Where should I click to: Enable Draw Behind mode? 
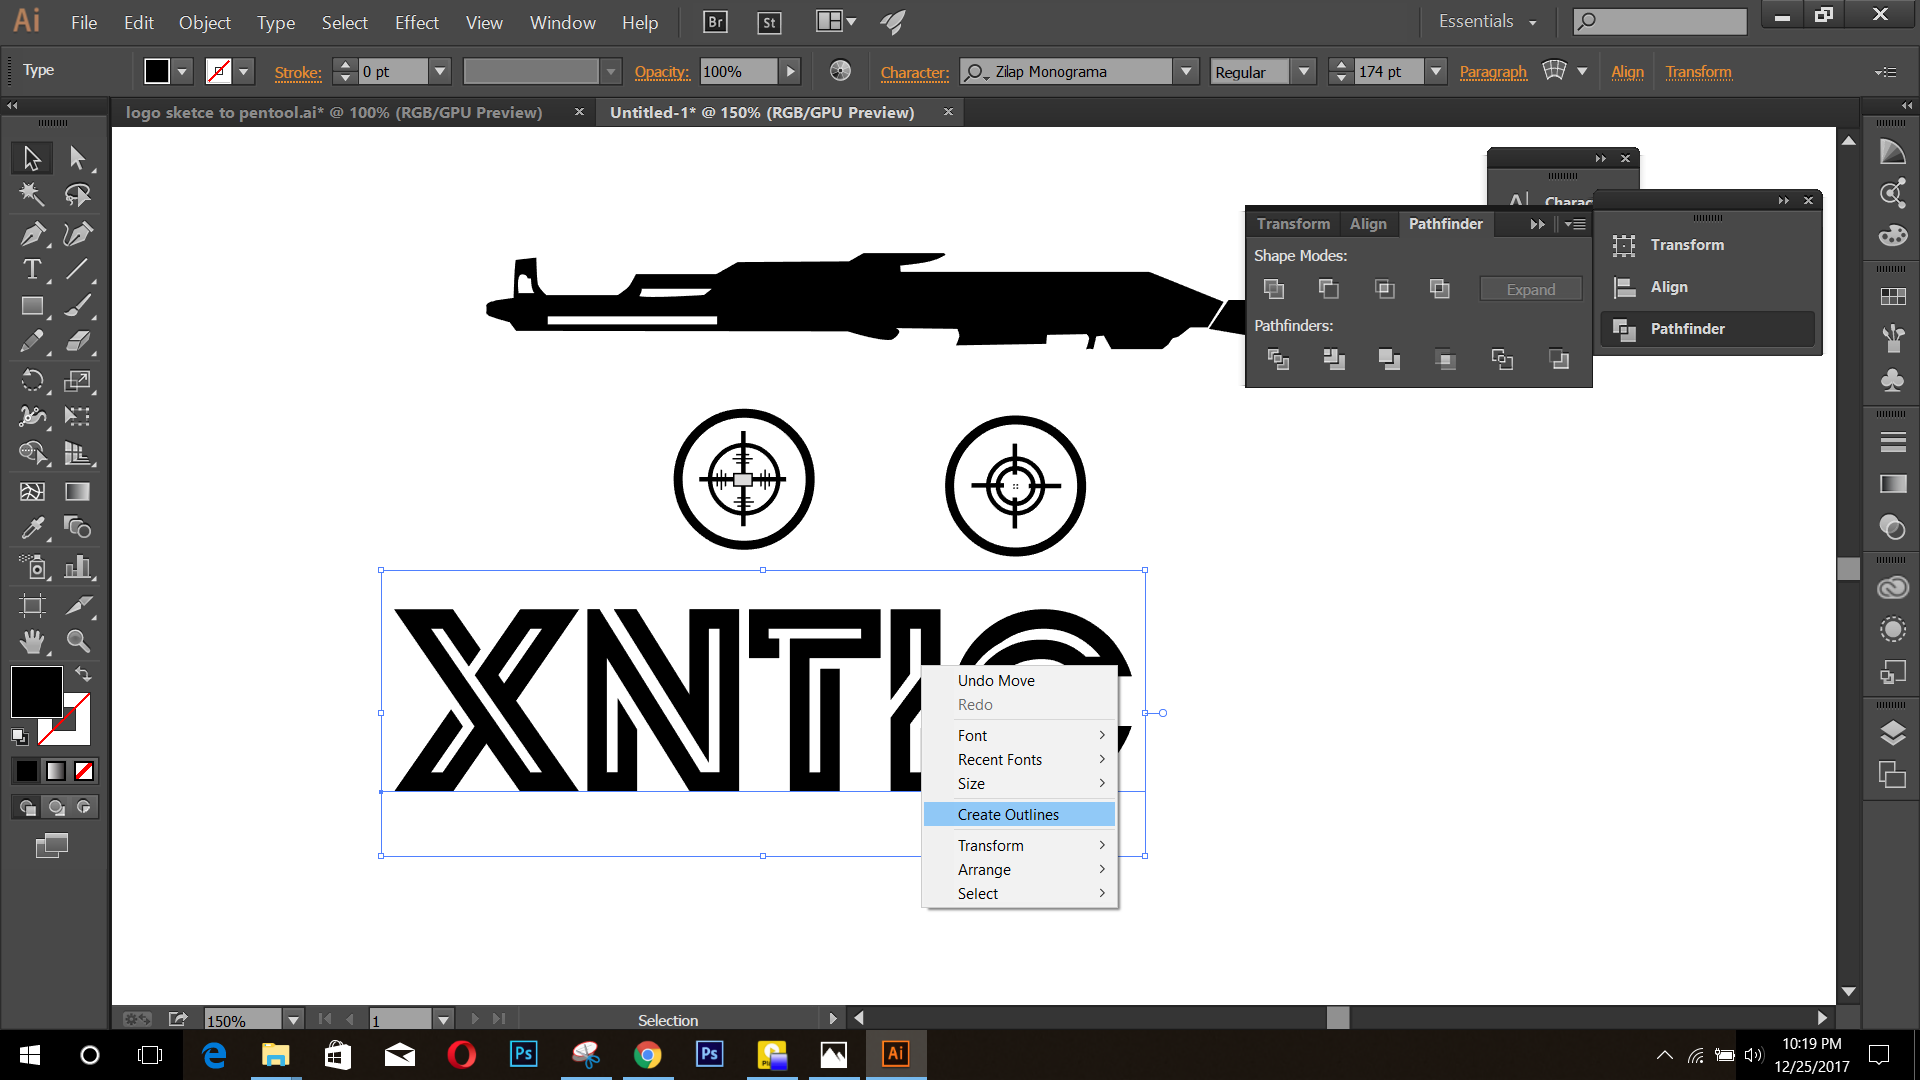[x=56, y=807]
